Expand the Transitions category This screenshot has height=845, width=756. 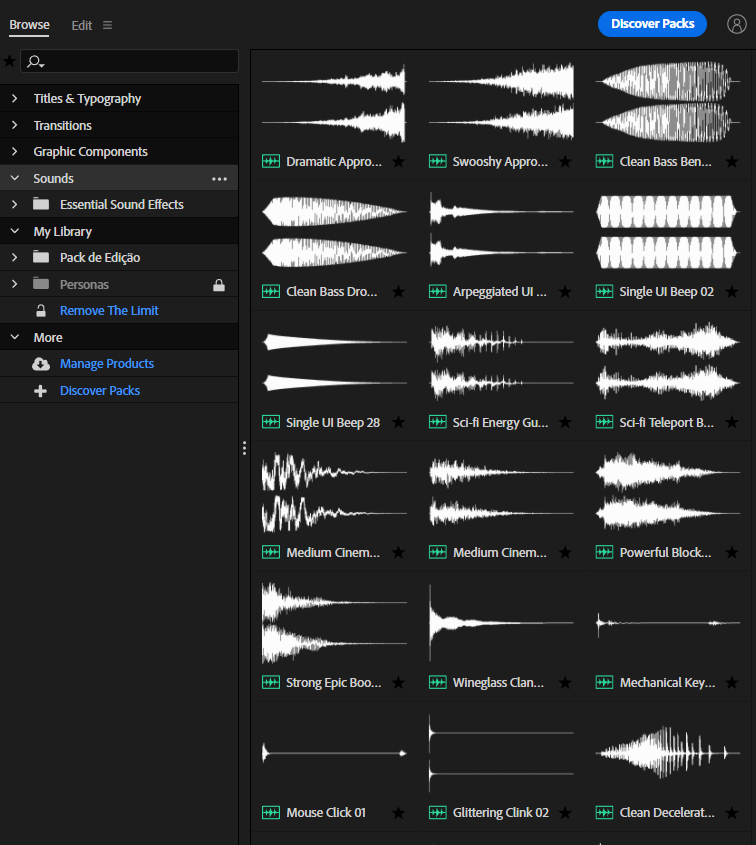click(15, 125)
